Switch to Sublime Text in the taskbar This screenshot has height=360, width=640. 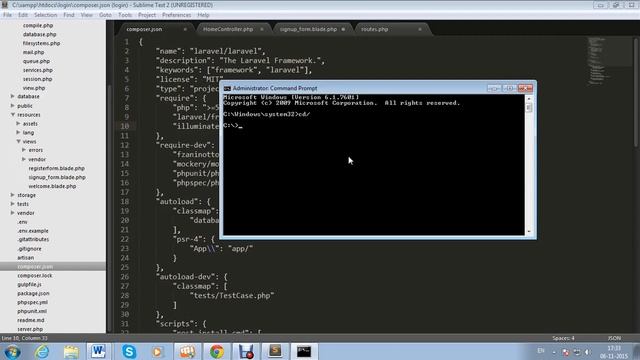[275, 351]
